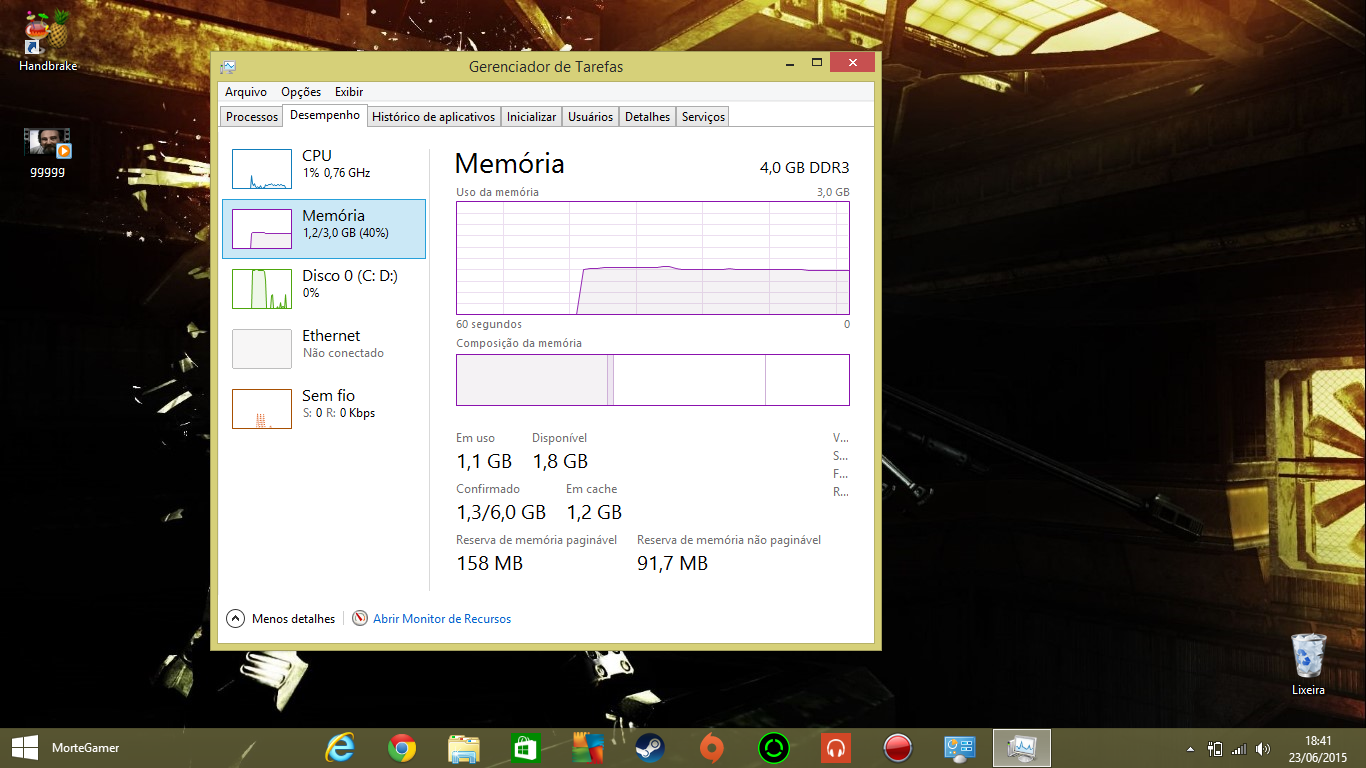This screenshot has width=1366, height=768.
Task: Open network signal tray icon
Action: click(1239, 748)
